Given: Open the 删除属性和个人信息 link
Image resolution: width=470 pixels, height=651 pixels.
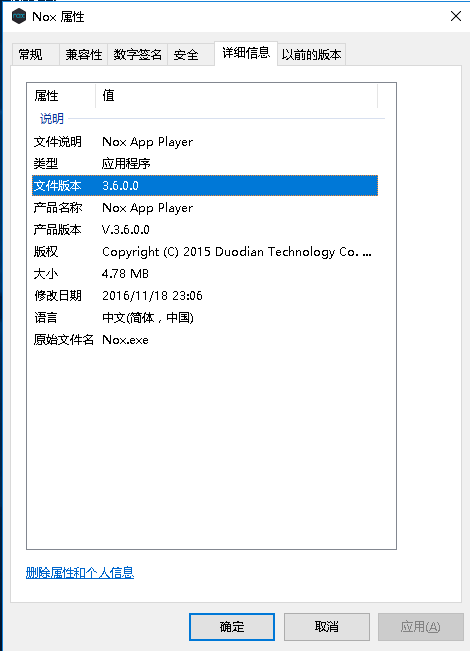Looking at the screenshot, I should tap(80, 573).
